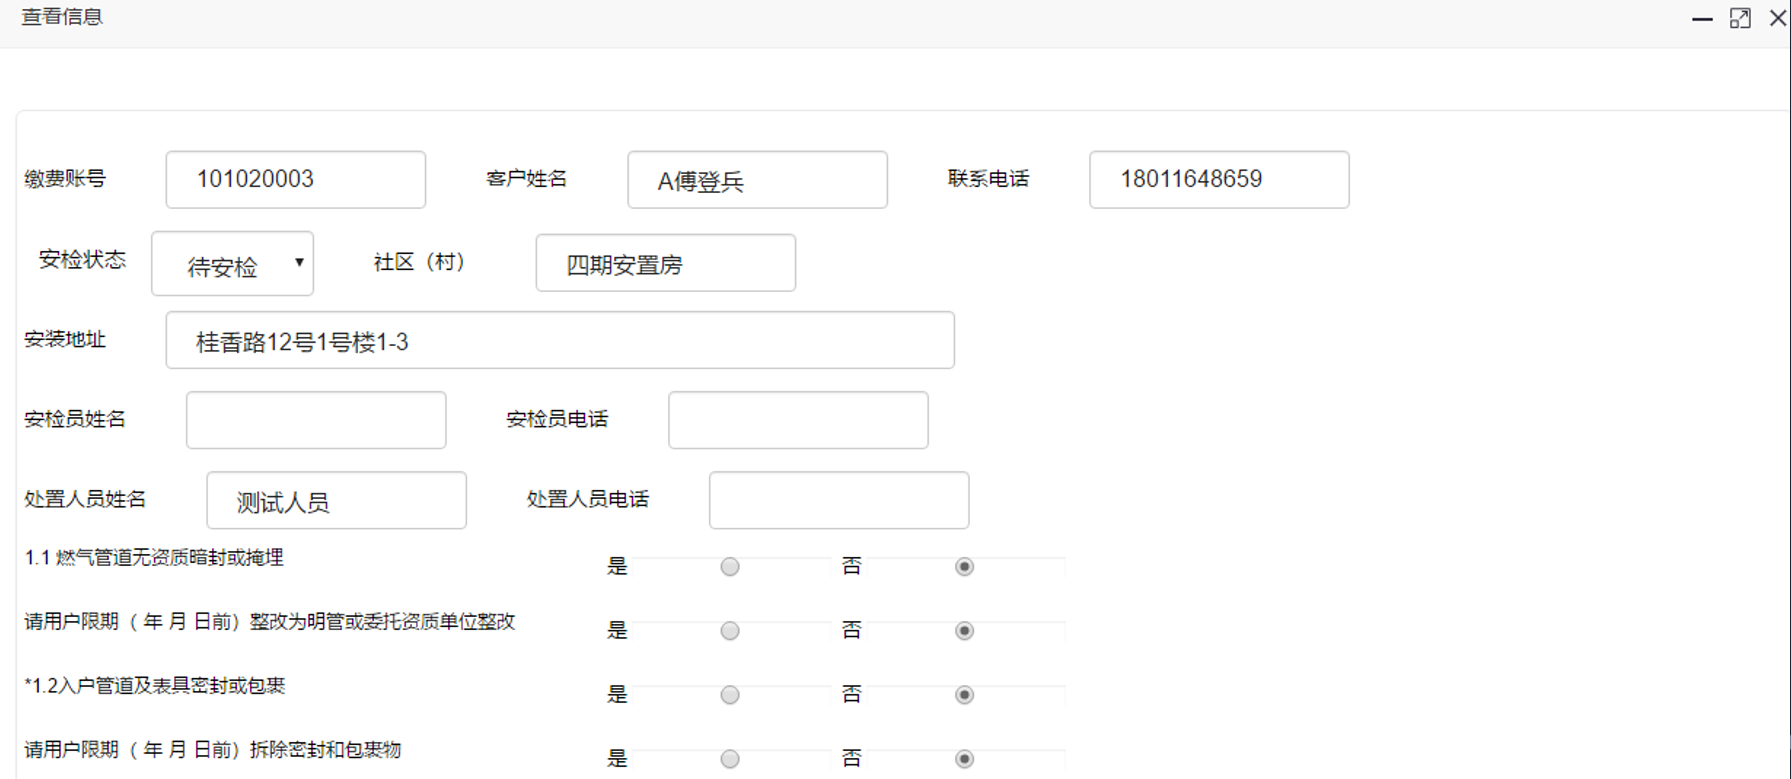This screenshot has height=779, width=1791.
Task: Click the 缴费账号 label
Action: (65, 179)
